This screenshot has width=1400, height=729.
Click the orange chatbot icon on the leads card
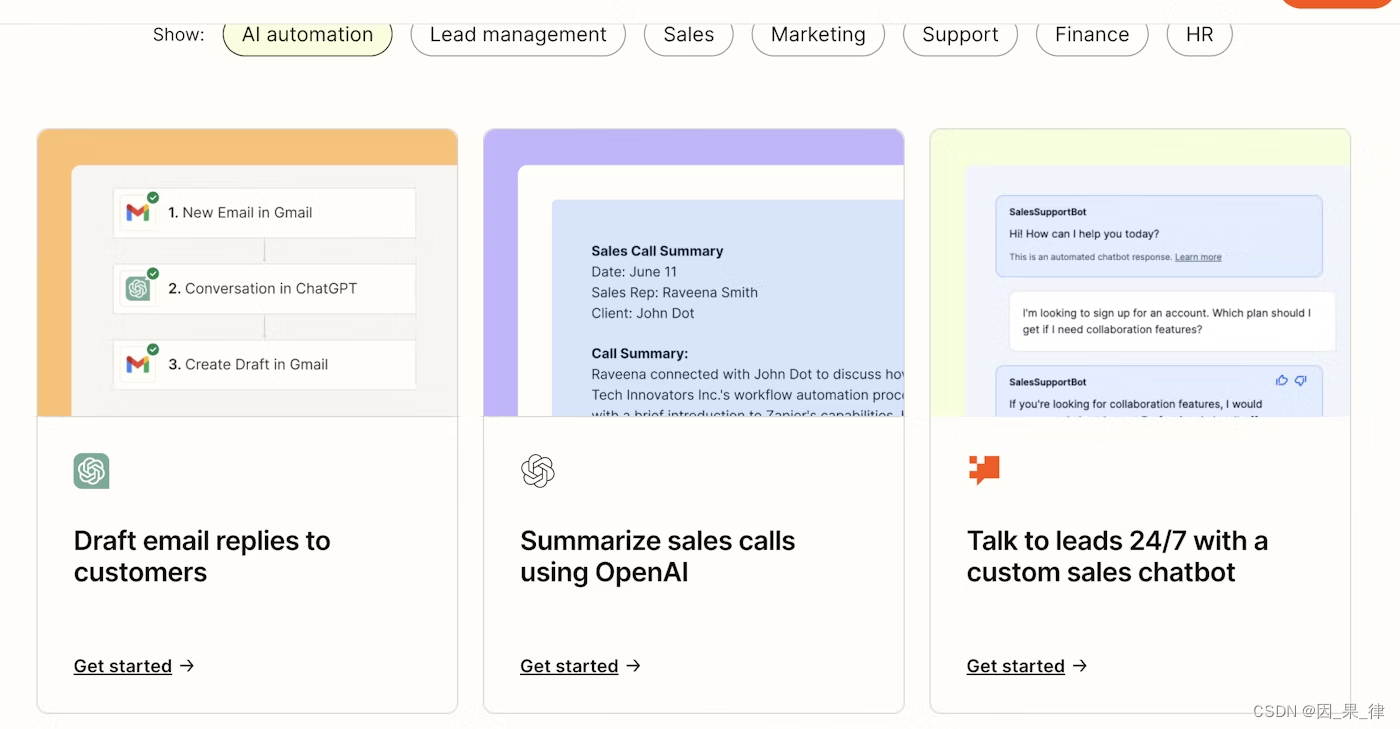coord(984,470)
